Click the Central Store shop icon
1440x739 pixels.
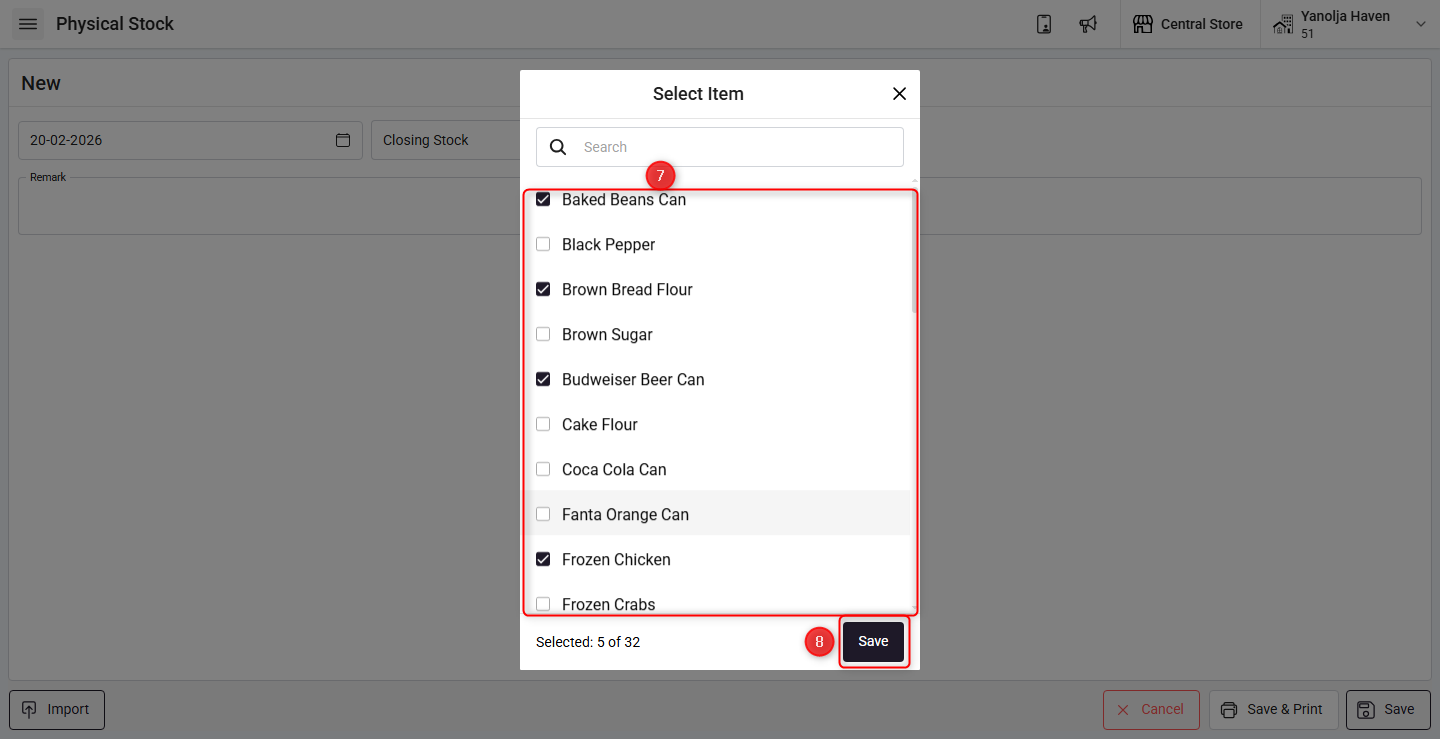(1142, 24)
